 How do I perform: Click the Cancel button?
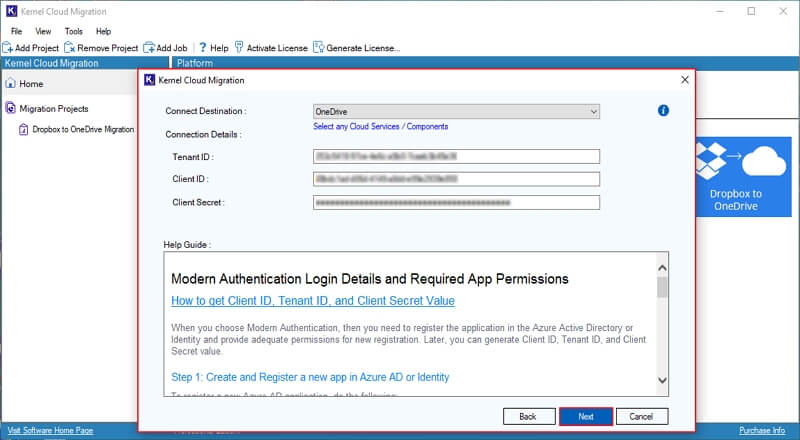tap(641, 417)
